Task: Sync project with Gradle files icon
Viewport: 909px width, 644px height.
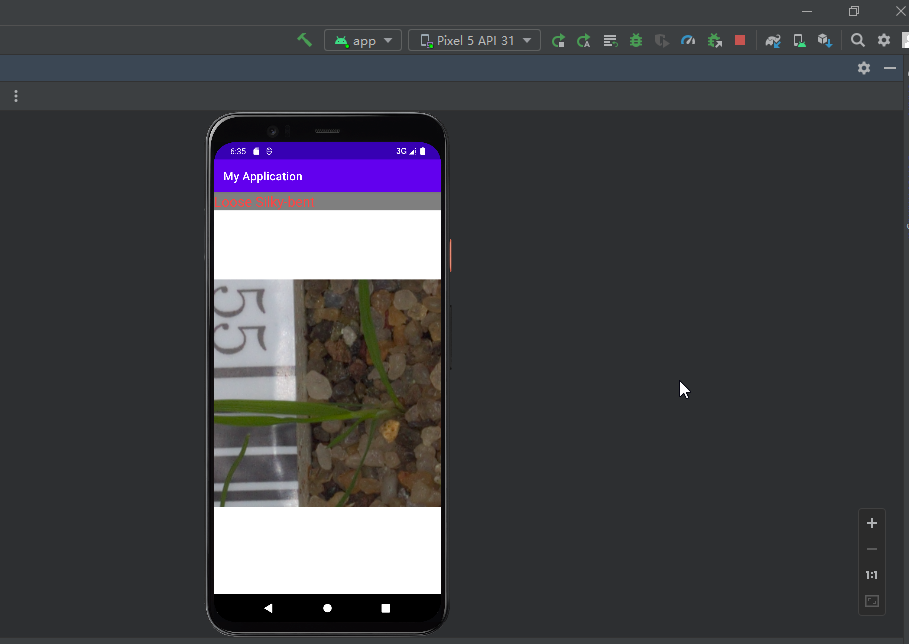Action: coord(773,41)
